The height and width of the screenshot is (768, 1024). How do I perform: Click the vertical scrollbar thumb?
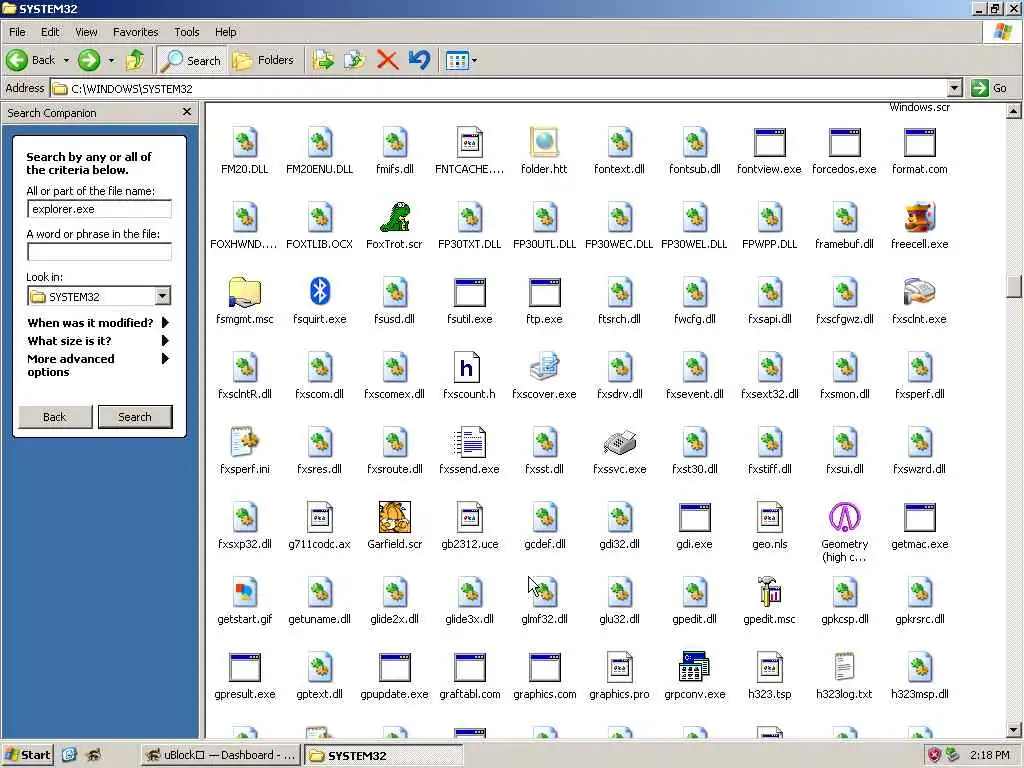(x=1014, y=285)
